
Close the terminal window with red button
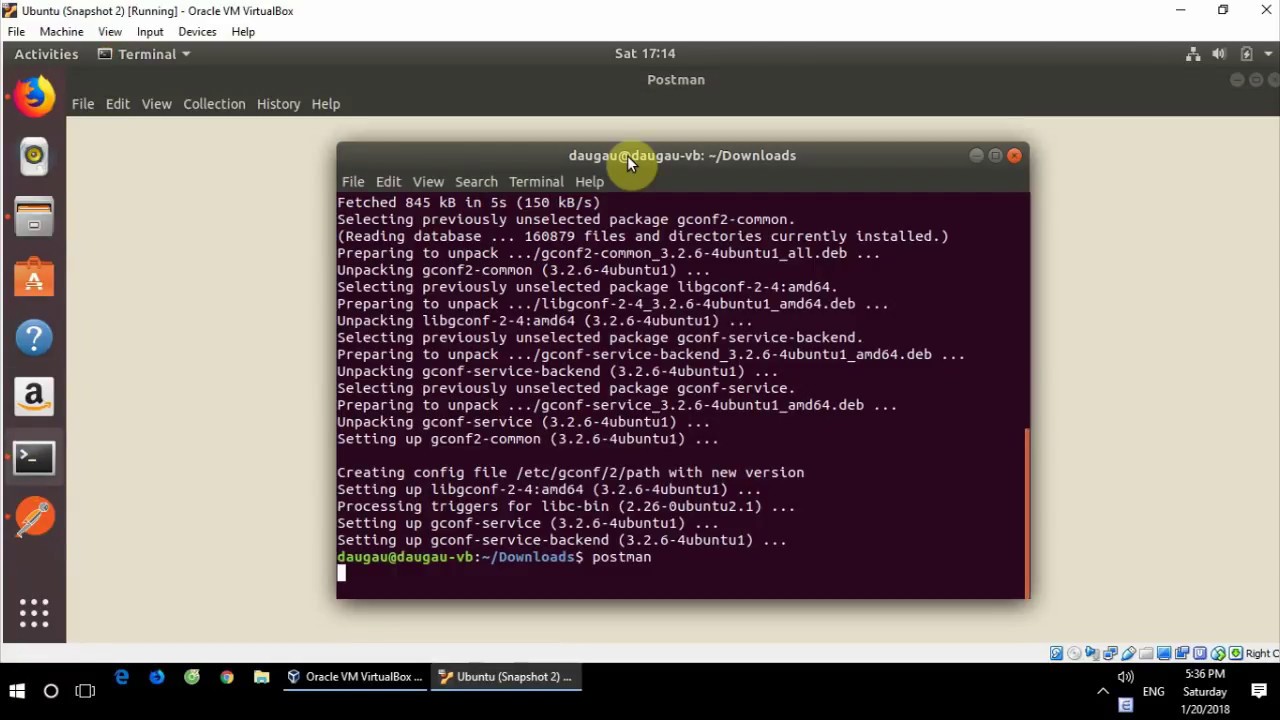(x=1014, y=155)
